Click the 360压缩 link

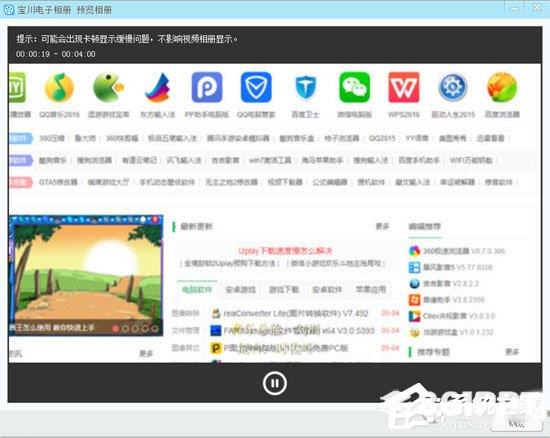(52, 138)
